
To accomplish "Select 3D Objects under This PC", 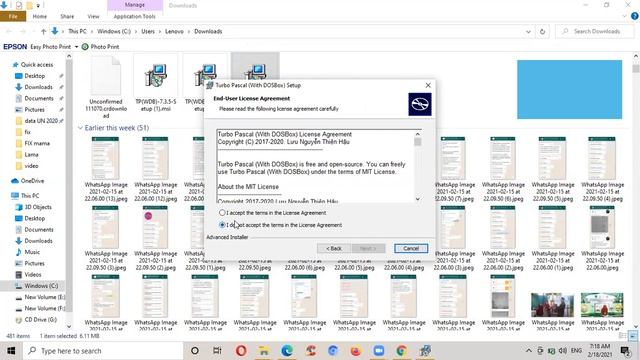I will point(38,207).
